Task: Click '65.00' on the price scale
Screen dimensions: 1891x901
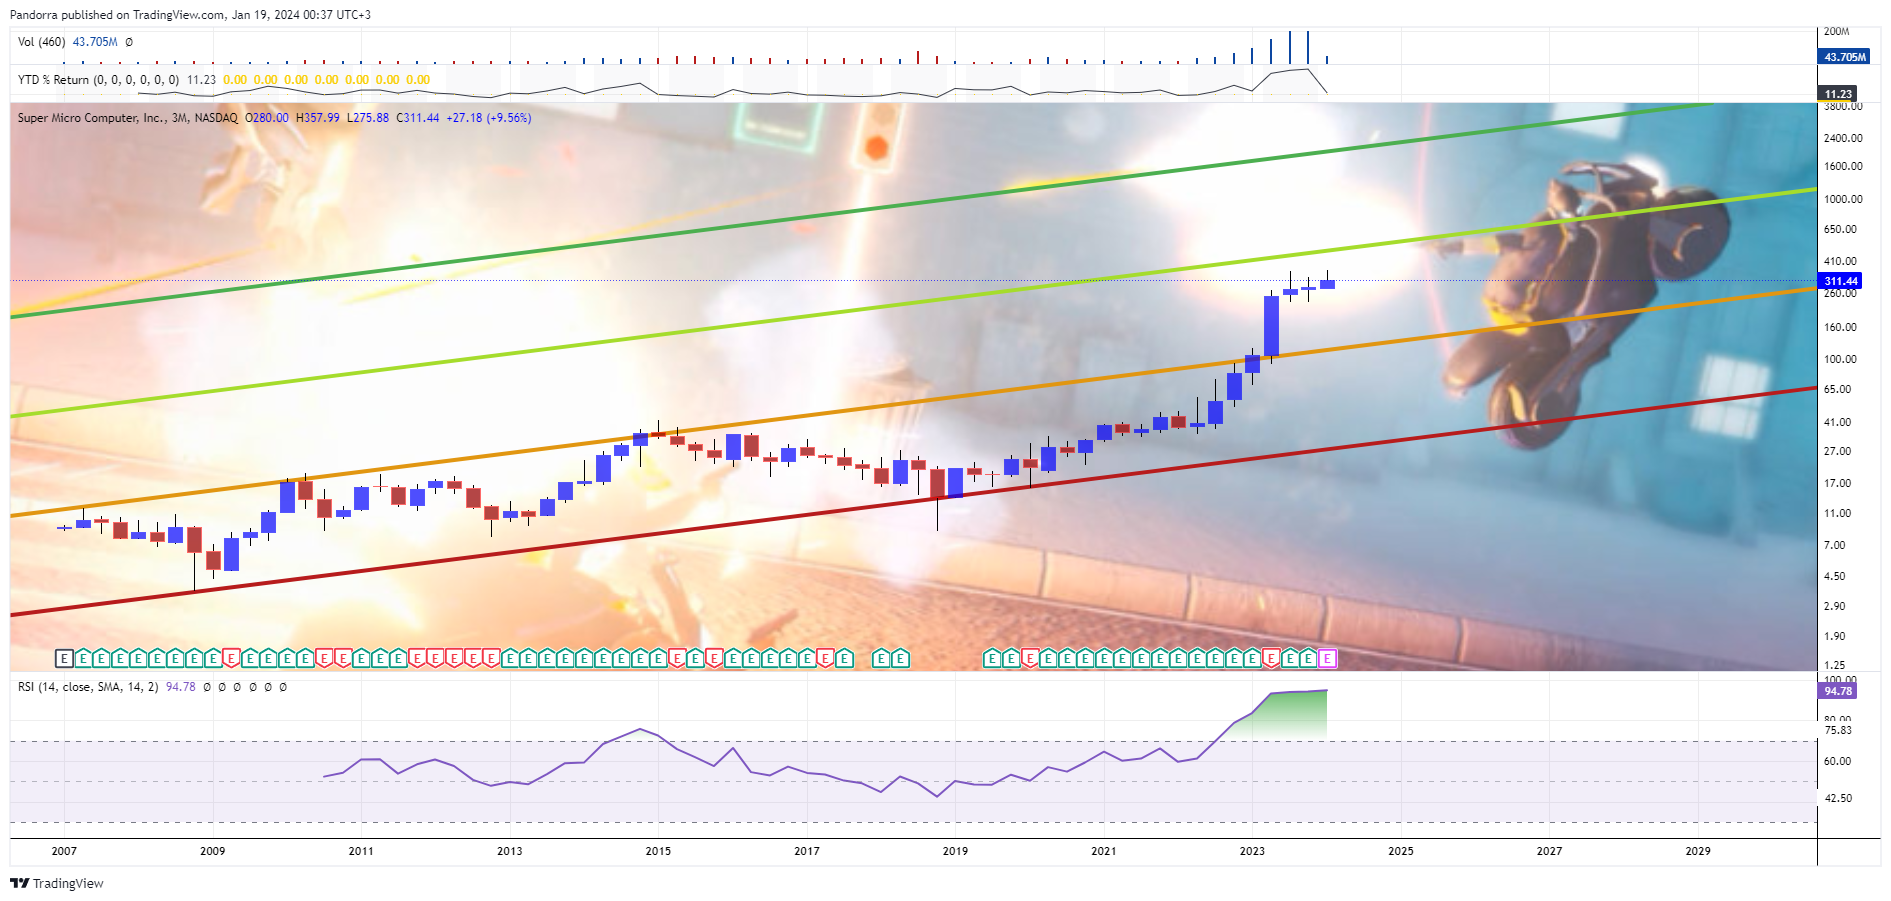Action: pos(1837,389)
